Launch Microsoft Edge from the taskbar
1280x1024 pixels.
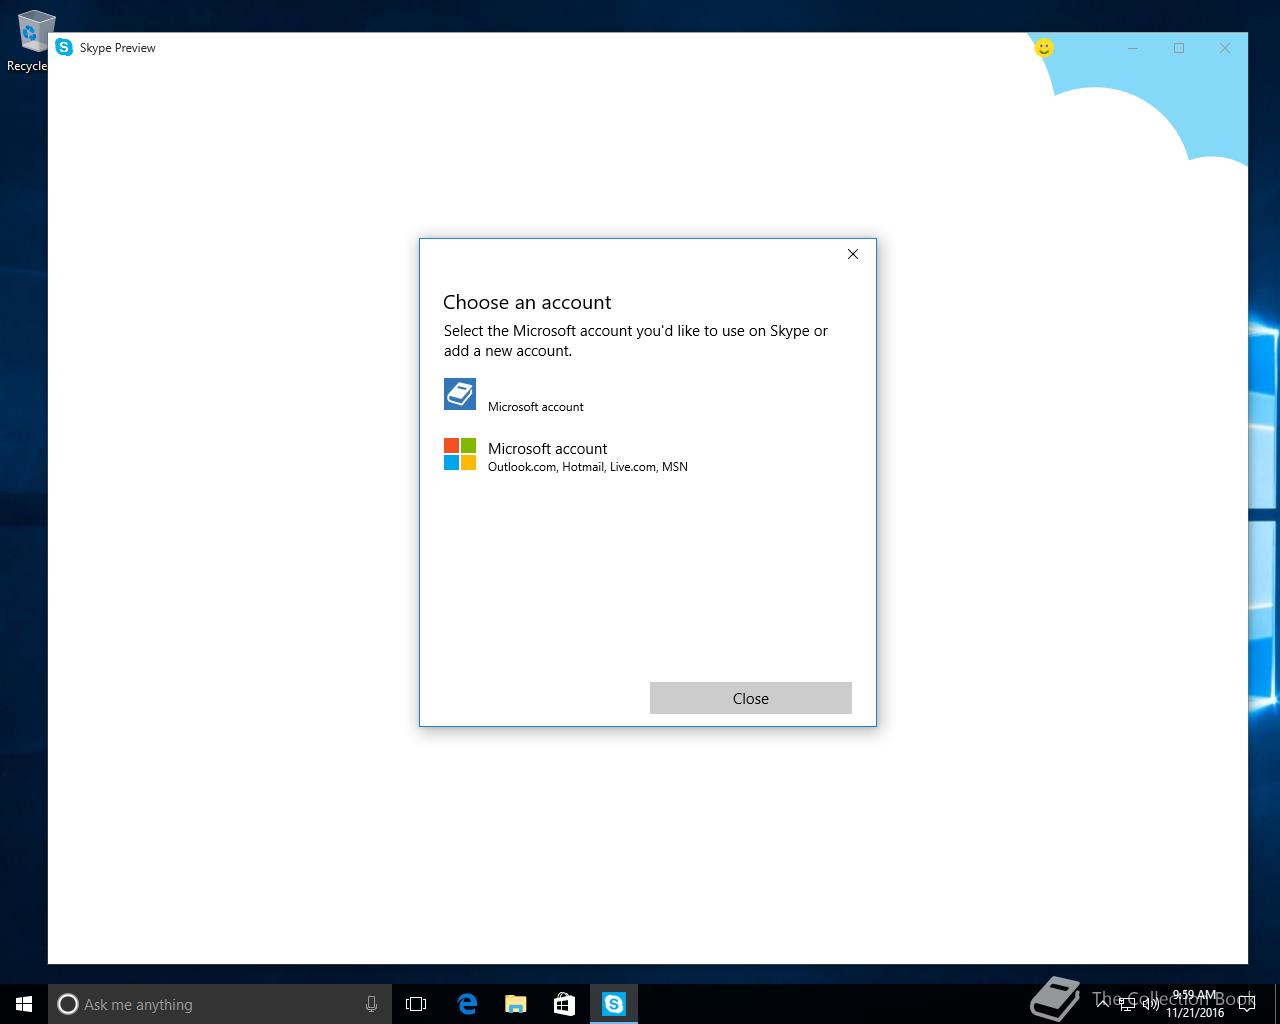pos(467,1004)
